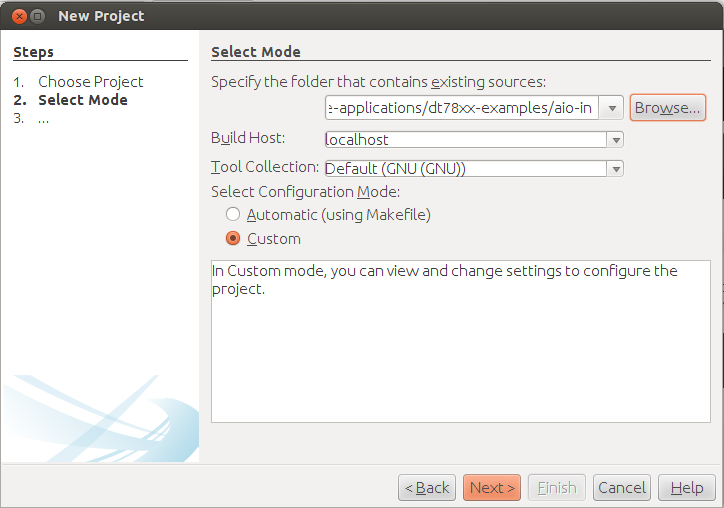Expand the Tool Collection dropdown arrow

pos(615,169)
